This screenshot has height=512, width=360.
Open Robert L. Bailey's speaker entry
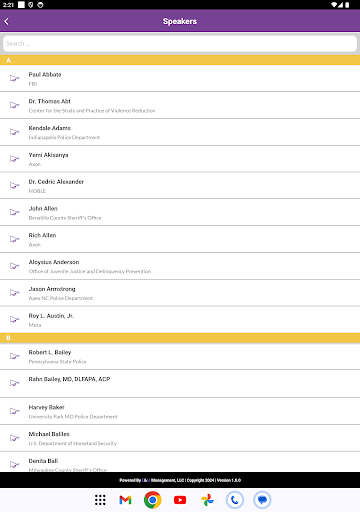(x=180, y=356)
